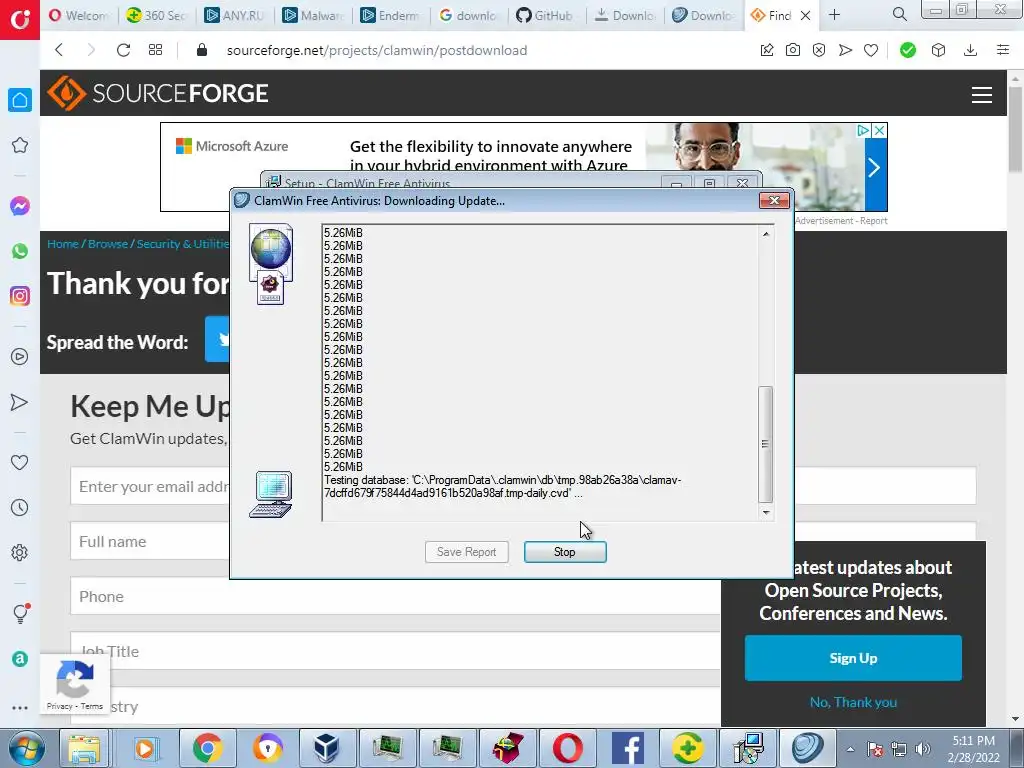Click the green check extension icon
Viewport: 1024px width, 768px height.
click(908, 50)
